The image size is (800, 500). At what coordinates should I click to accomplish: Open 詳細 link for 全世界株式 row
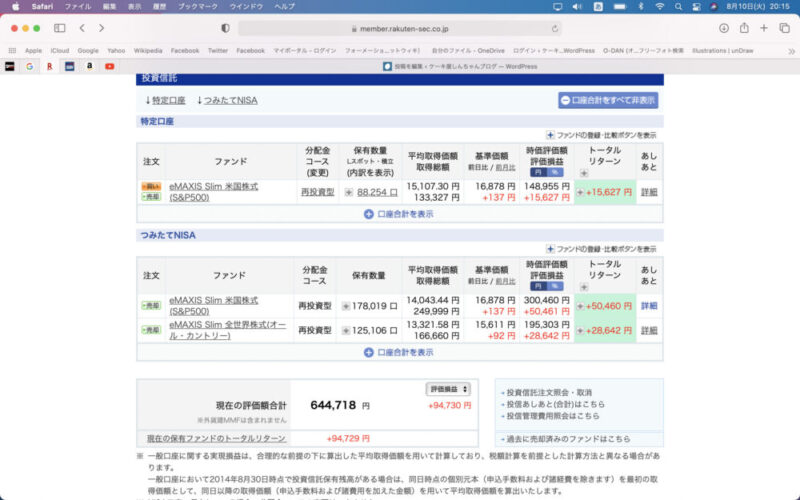pos(649,331)
